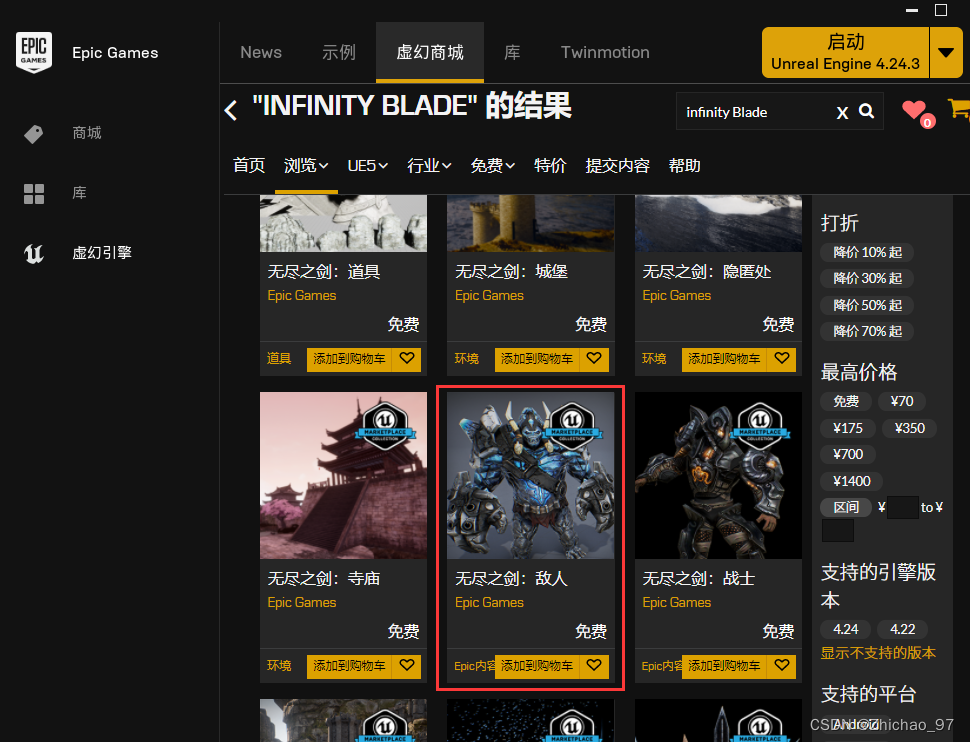This screenshot has height=742, width=970.
Task: Favorite 无尽之剑：敌人 with heart icon
Action: pos(594,665)
